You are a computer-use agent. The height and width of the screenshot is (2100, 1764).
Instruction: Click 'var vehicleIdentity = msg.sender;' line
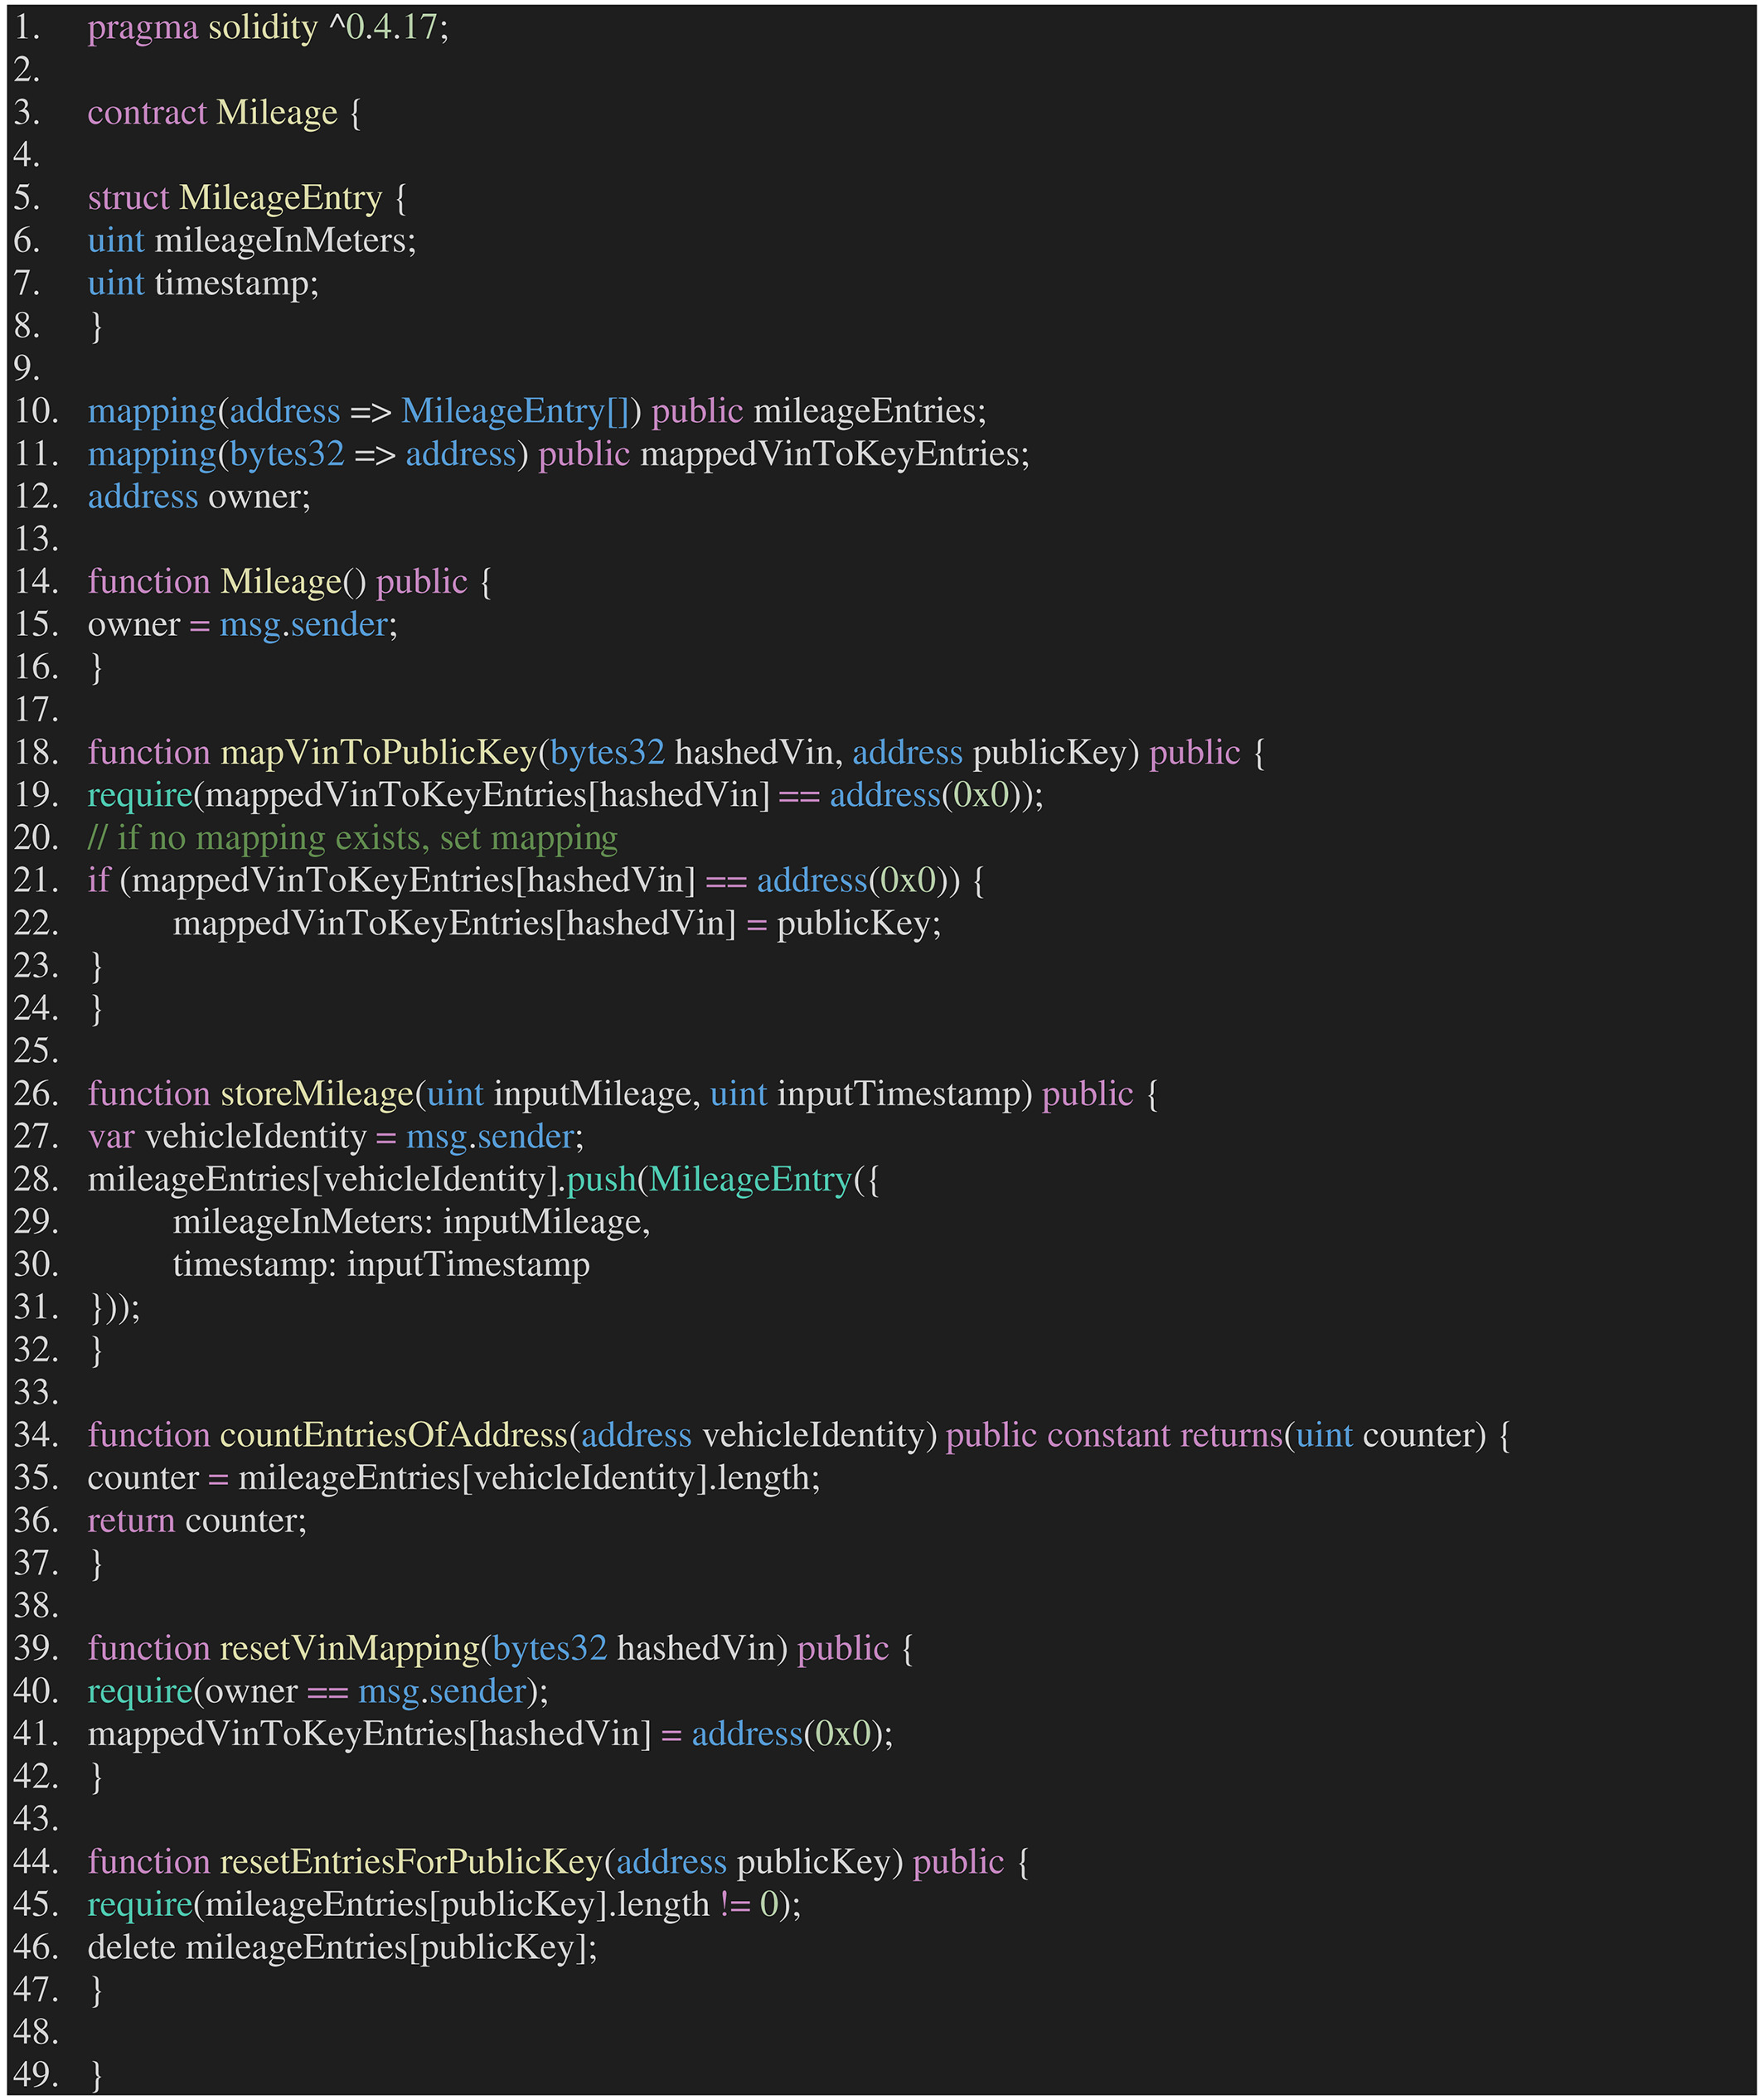pos(335,1137)
